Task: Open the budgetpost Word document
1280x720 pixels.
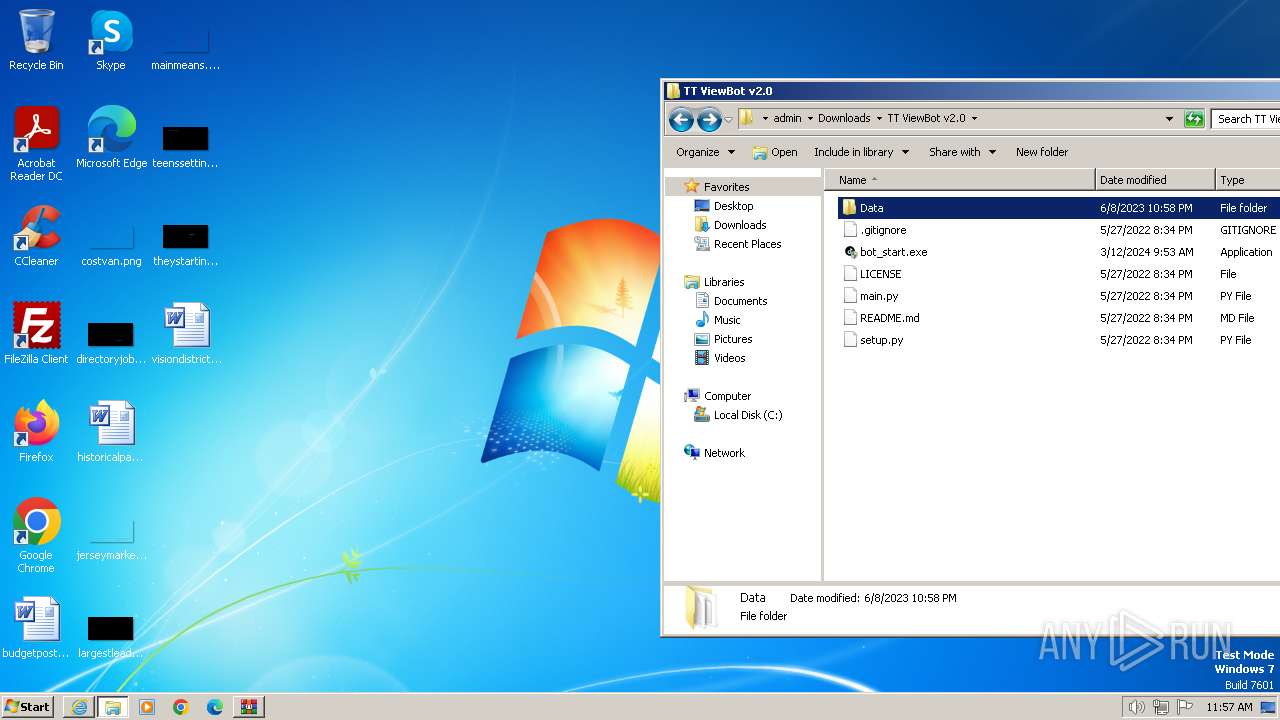Action: pos(36,628)
